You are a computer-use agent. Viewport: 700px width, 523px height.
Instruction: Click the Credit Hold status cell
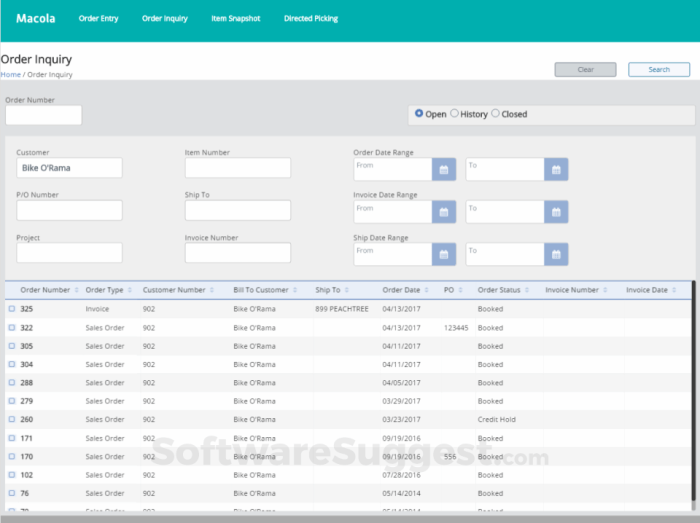tap(496, 419)
